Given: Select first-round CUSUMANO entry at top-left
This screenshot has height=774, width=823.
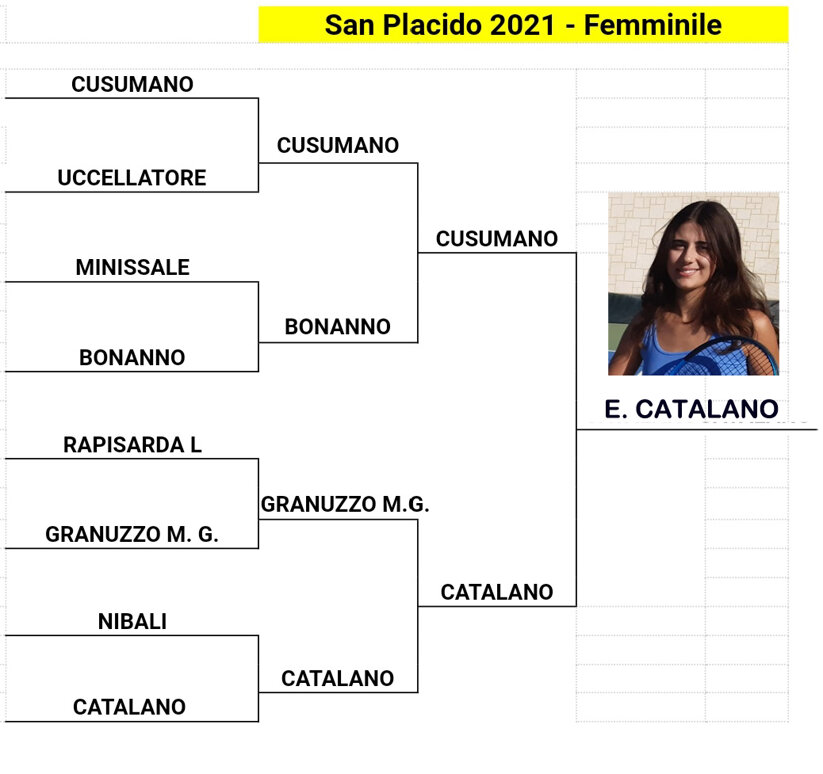Looking at the screenshot, I should (x=132, y=85).
